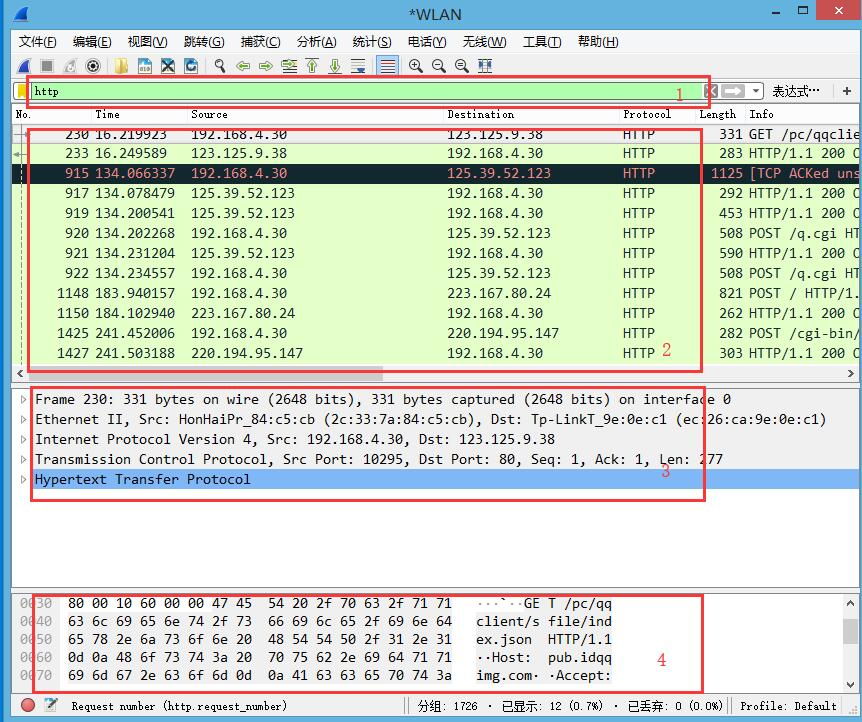Open expert information (red circle icon)
Screen dimensions: 862x722
coord(27,706)
